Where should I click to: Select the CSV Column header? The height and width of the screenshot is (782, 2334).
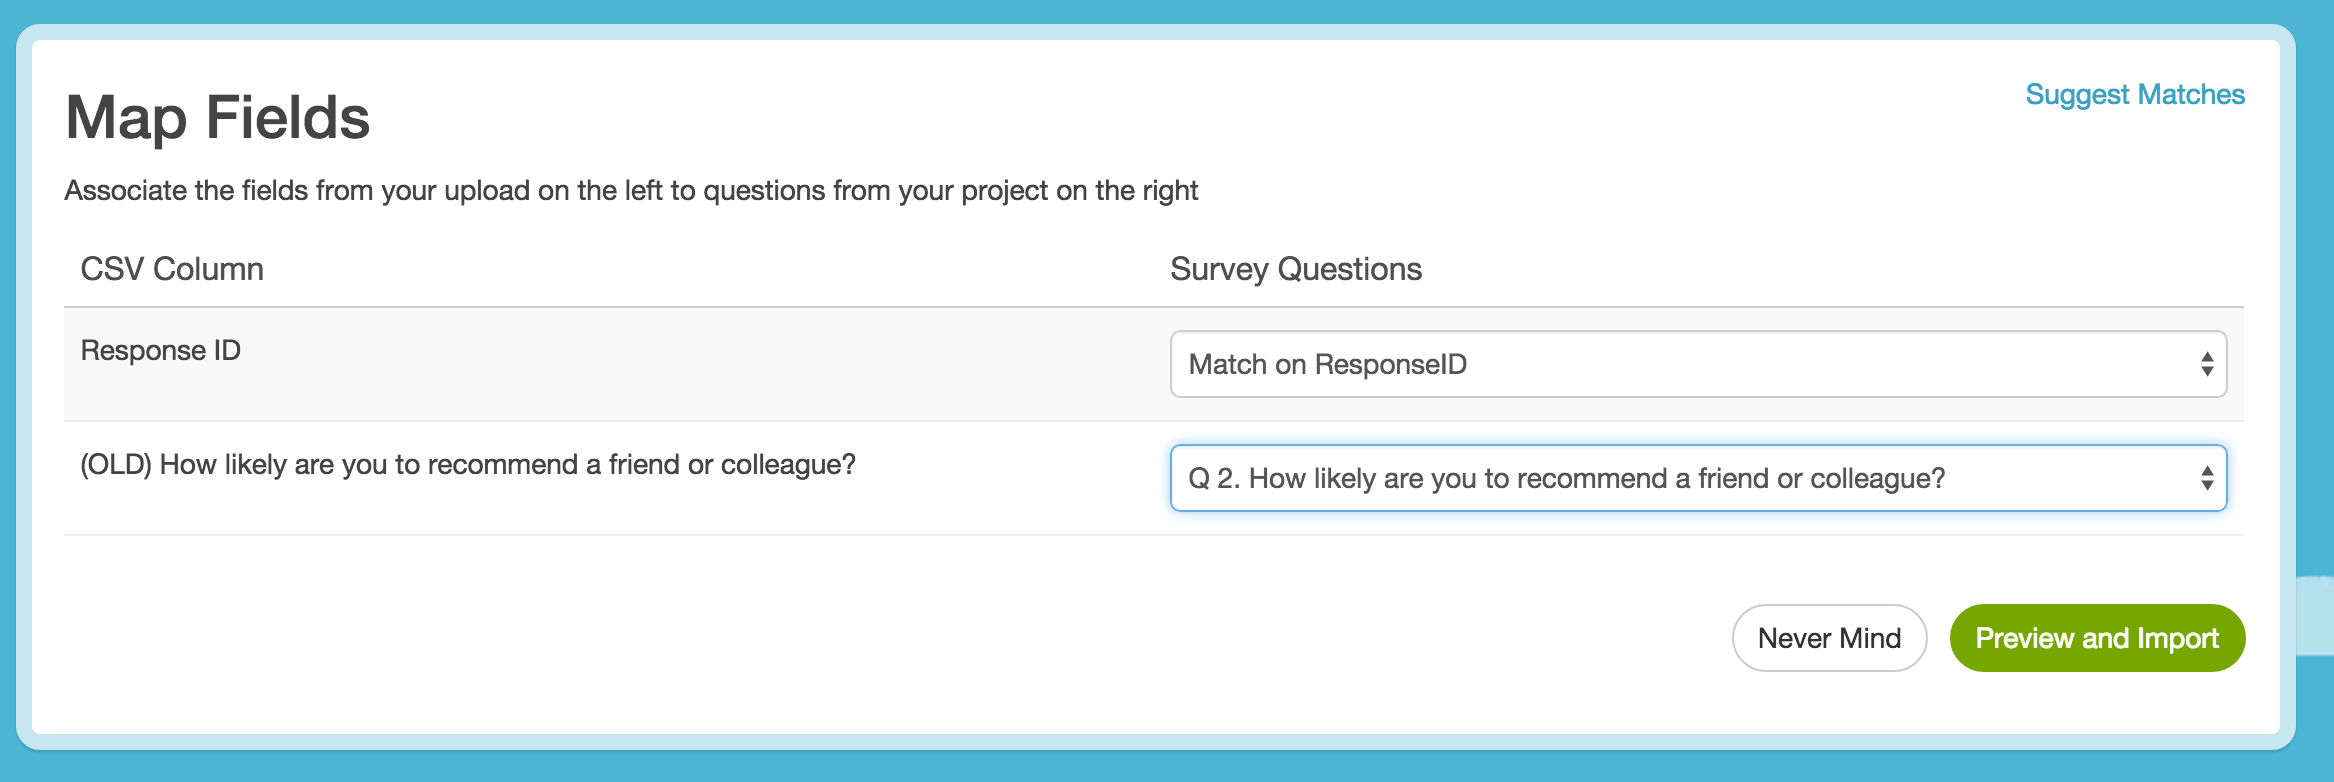(172, 269)
